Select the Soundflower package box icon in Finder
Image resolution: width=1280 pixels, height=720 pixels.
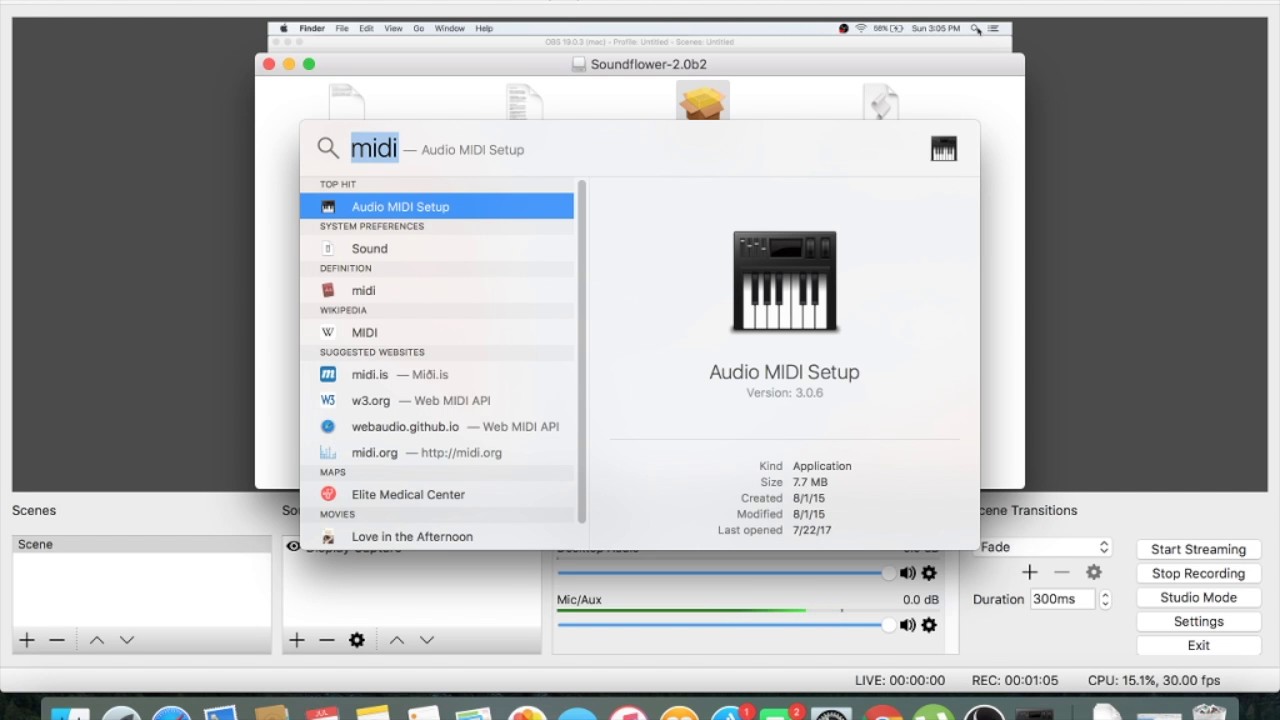point(703,101)
